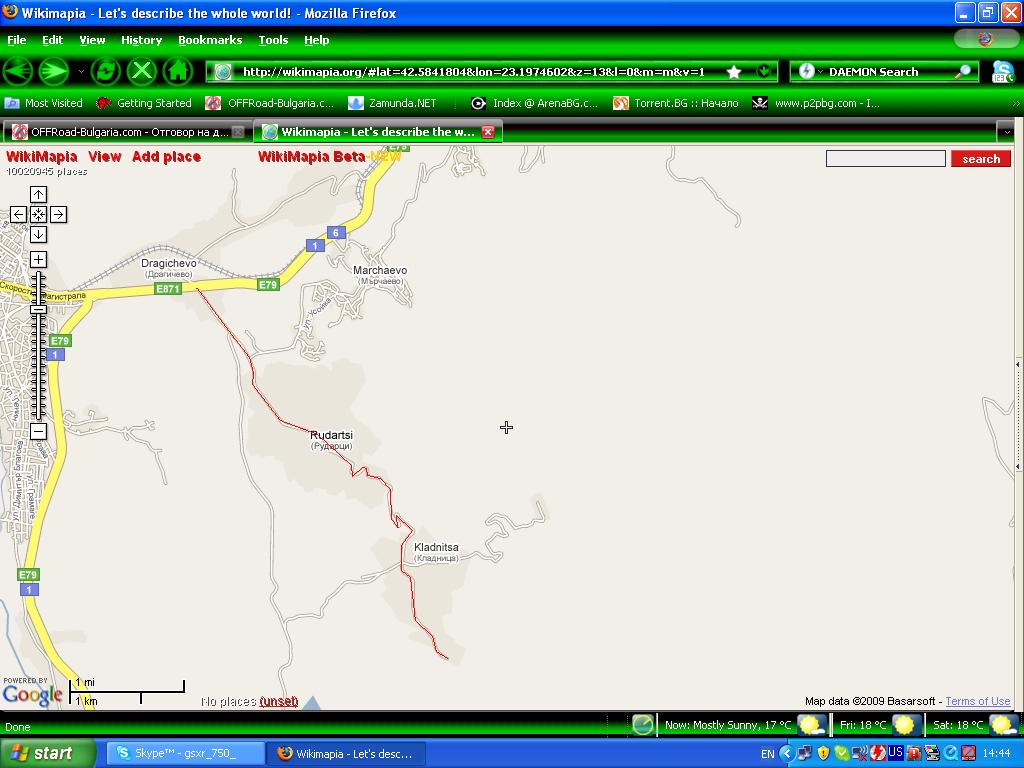The image size is (1024, 768).
Task: Click the EN language indicator
Action: (767, 754)
